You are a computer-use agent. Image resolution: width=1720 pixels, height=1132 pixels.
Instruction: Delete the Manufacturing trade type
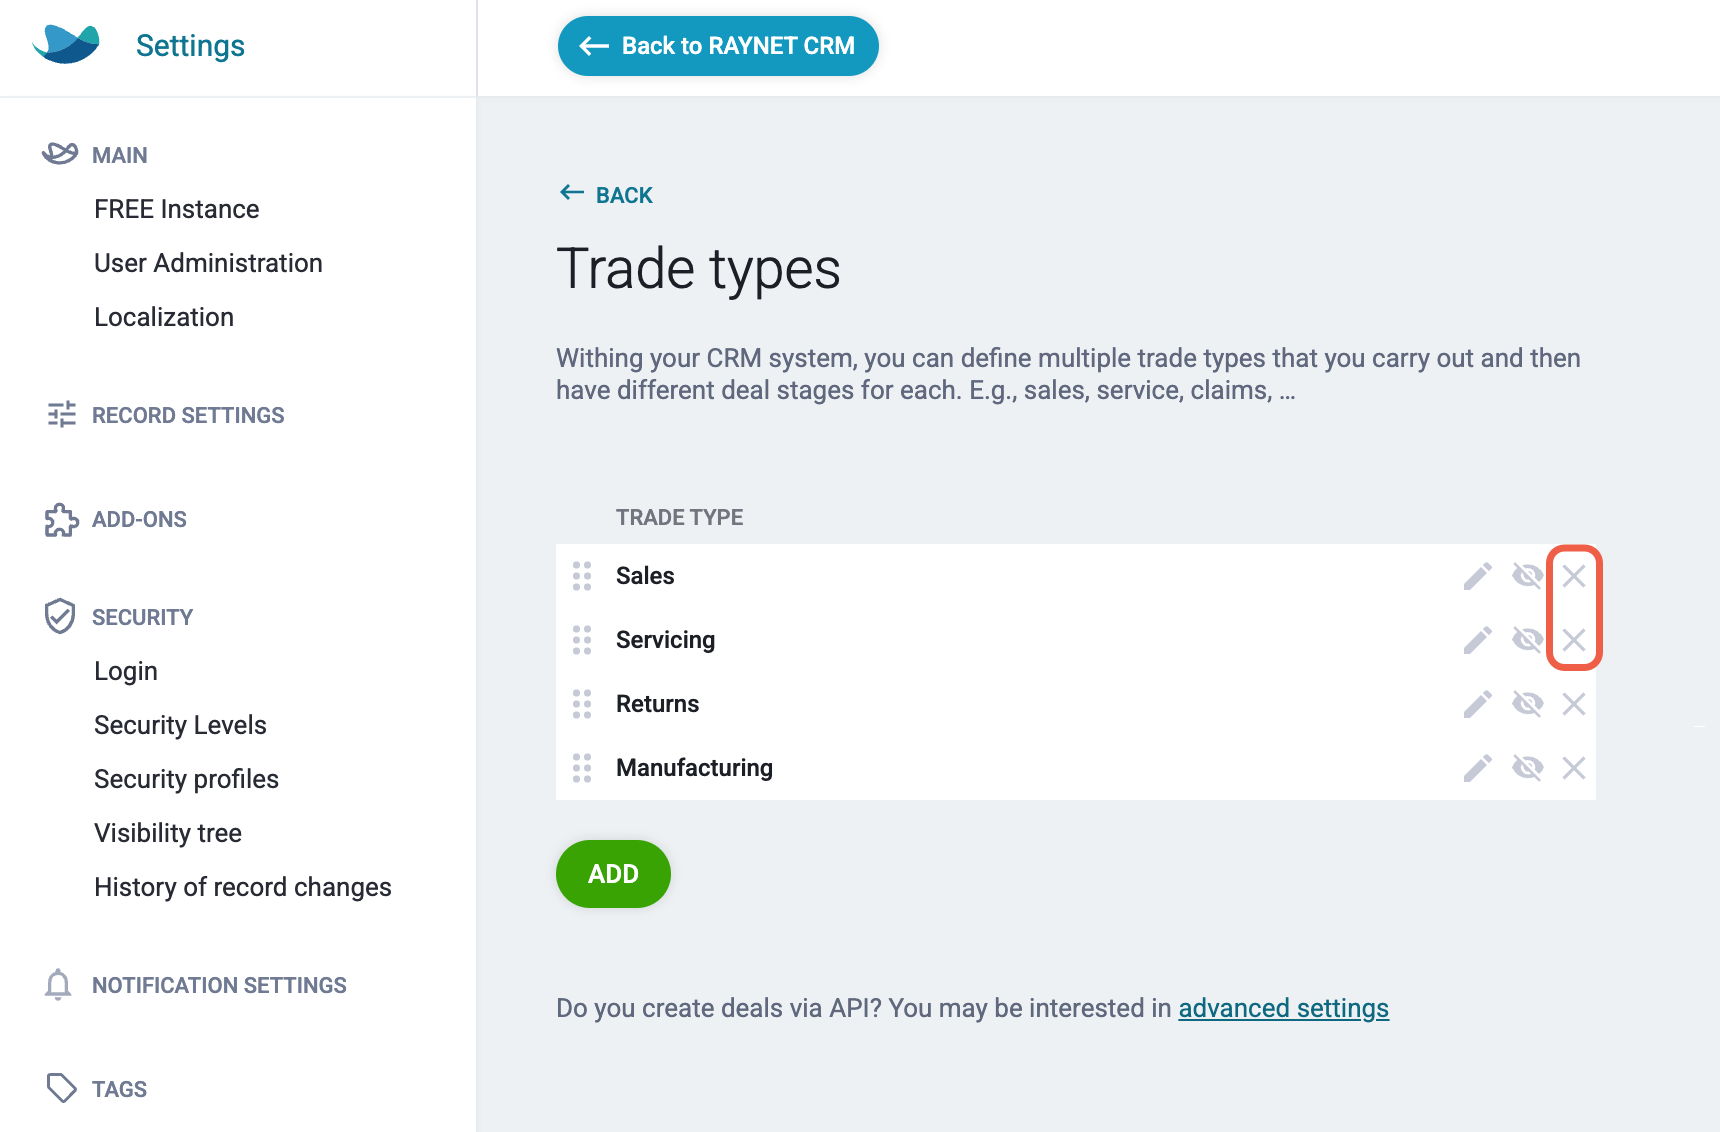pos(1574,768)
